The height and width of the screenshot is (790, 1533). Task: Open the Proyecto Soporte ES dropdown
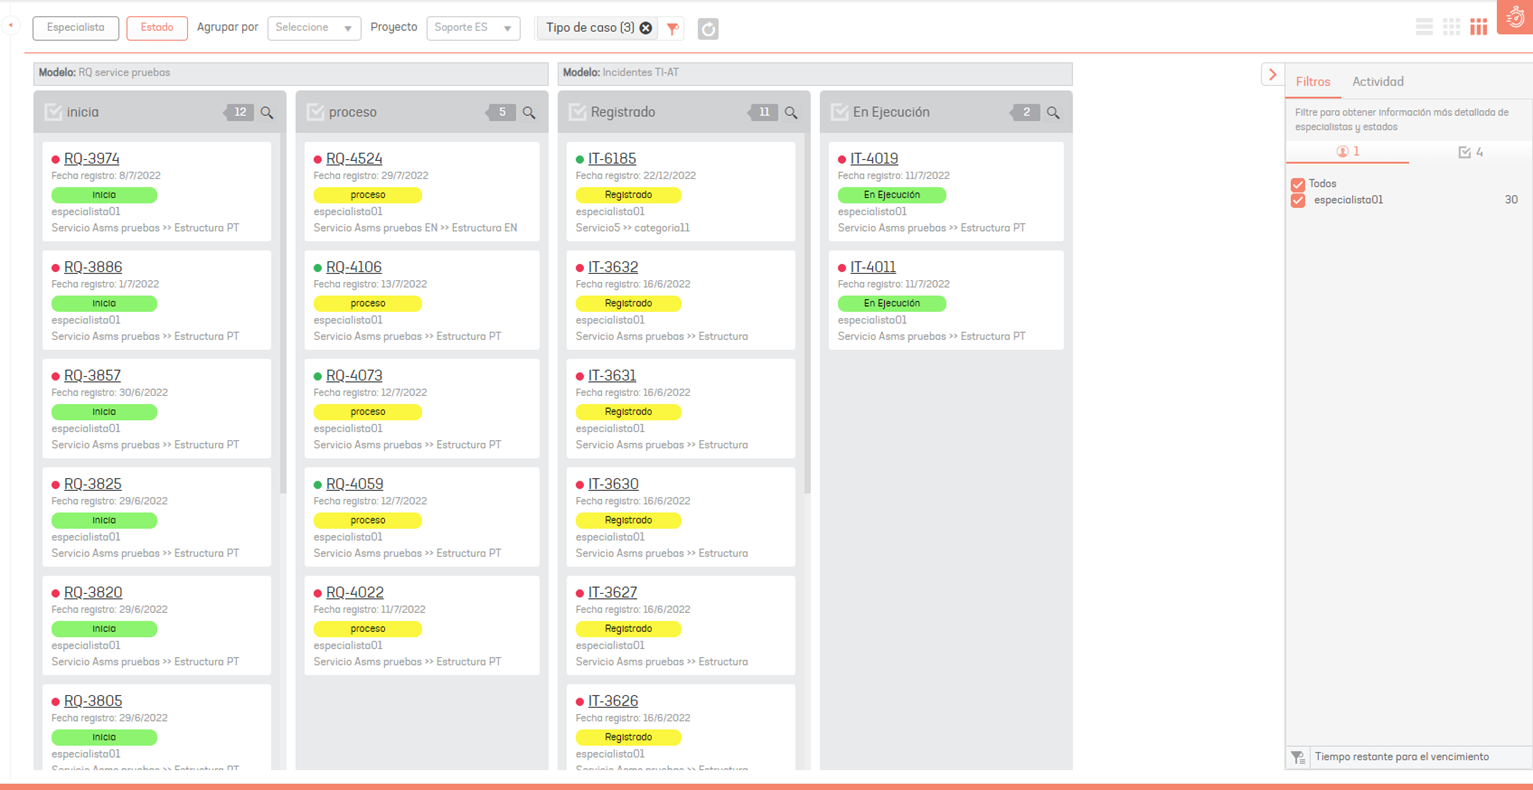pos(473,28)
